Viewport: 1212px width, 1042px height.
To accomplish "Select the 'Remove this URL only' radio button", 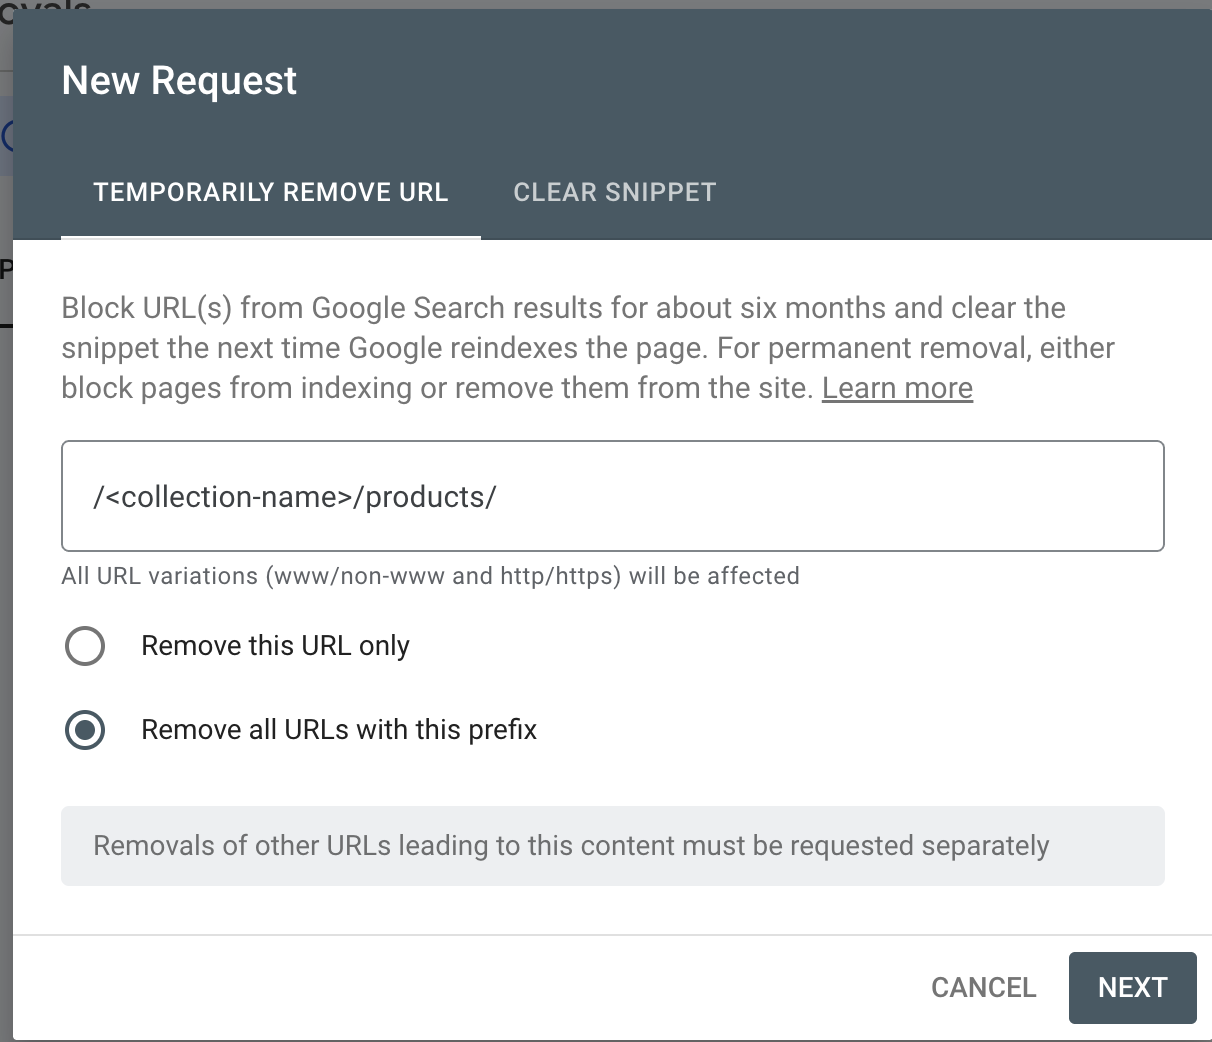I will [x=85, y=646].
